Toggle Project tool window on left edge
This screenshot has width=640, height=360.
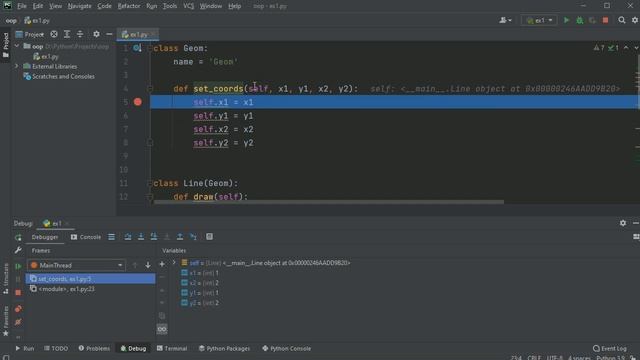click(x=6, y=45)
